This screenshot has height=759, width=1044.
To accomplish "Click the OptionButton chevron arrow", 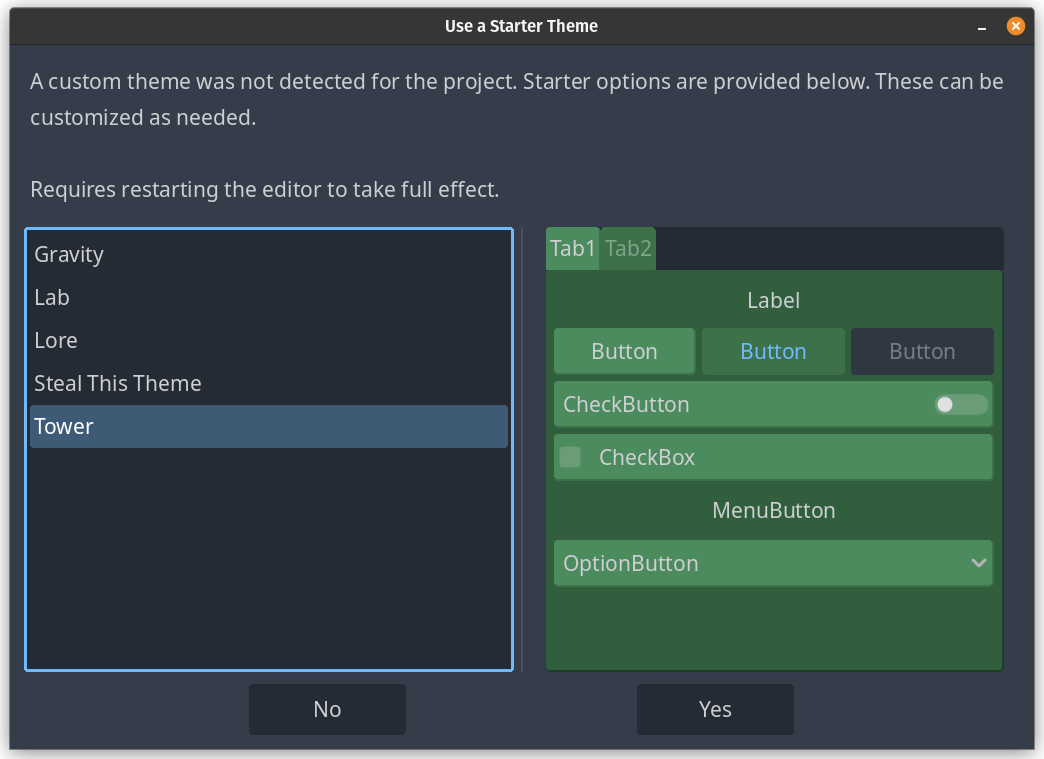I will click(979, 564).
